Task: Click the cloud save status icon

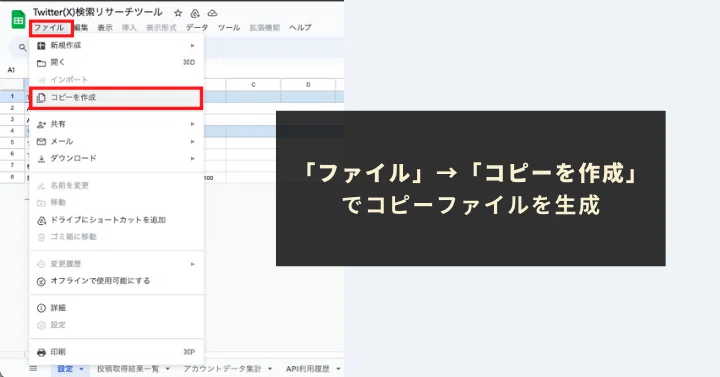Action: pyautogui.click(x=212, y=13)
